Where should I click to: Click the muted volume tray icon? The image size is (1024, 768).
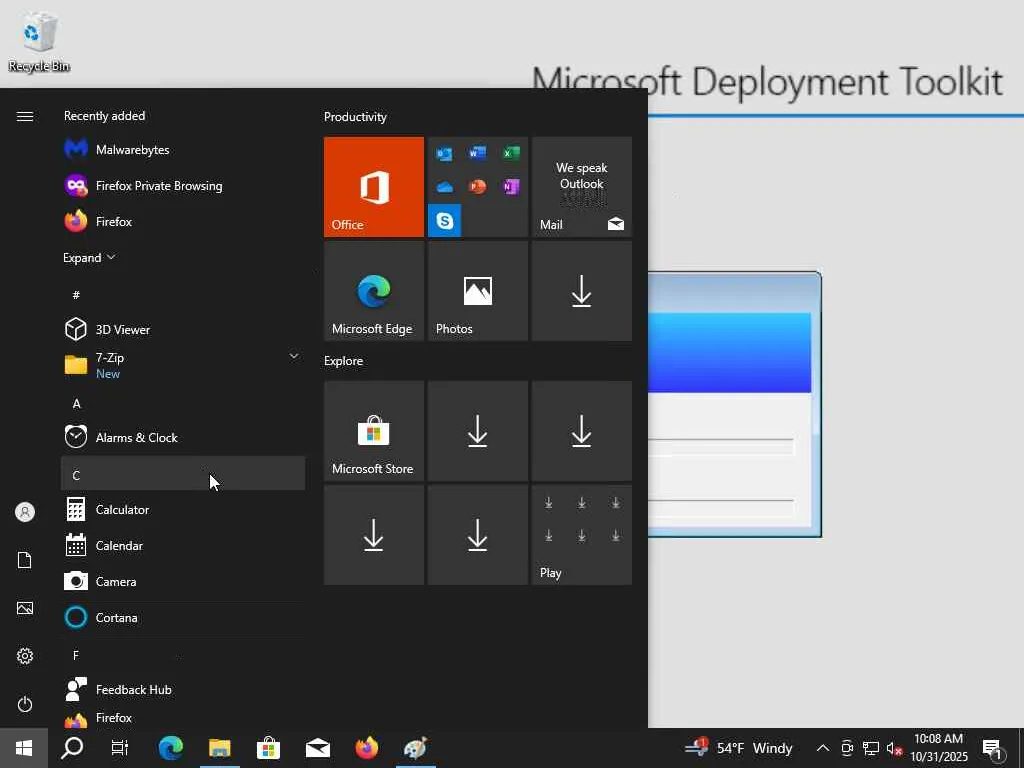click(894, 748)
